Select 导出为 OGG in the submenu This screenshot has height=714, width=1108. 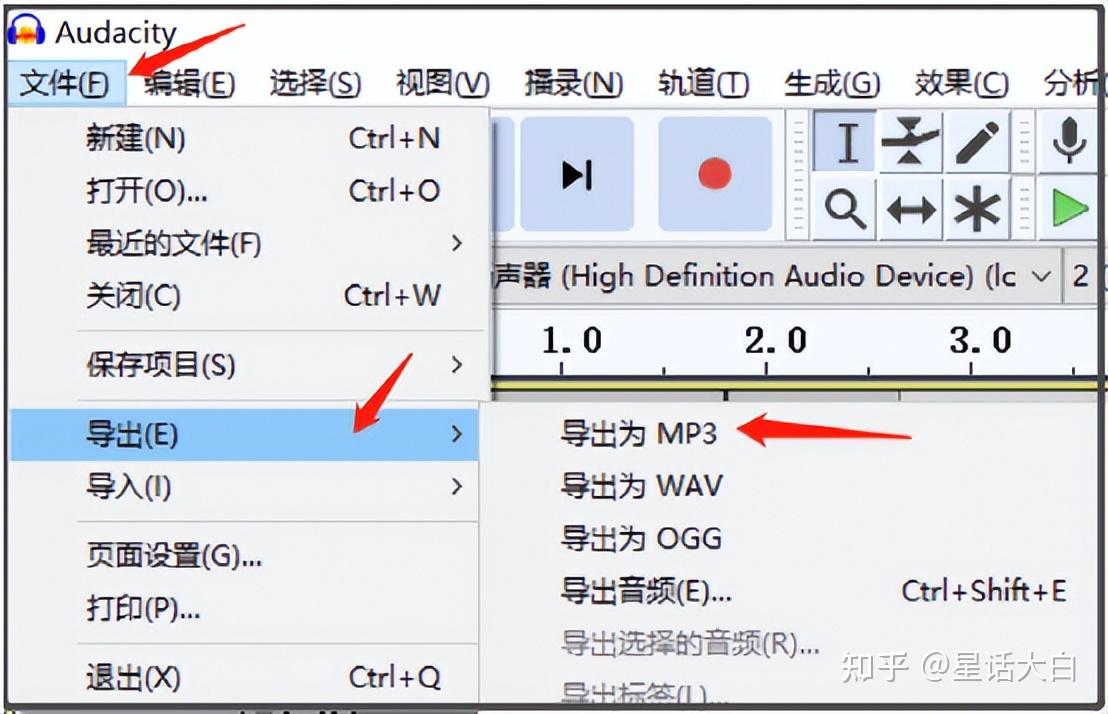click(x=790, y=539)
